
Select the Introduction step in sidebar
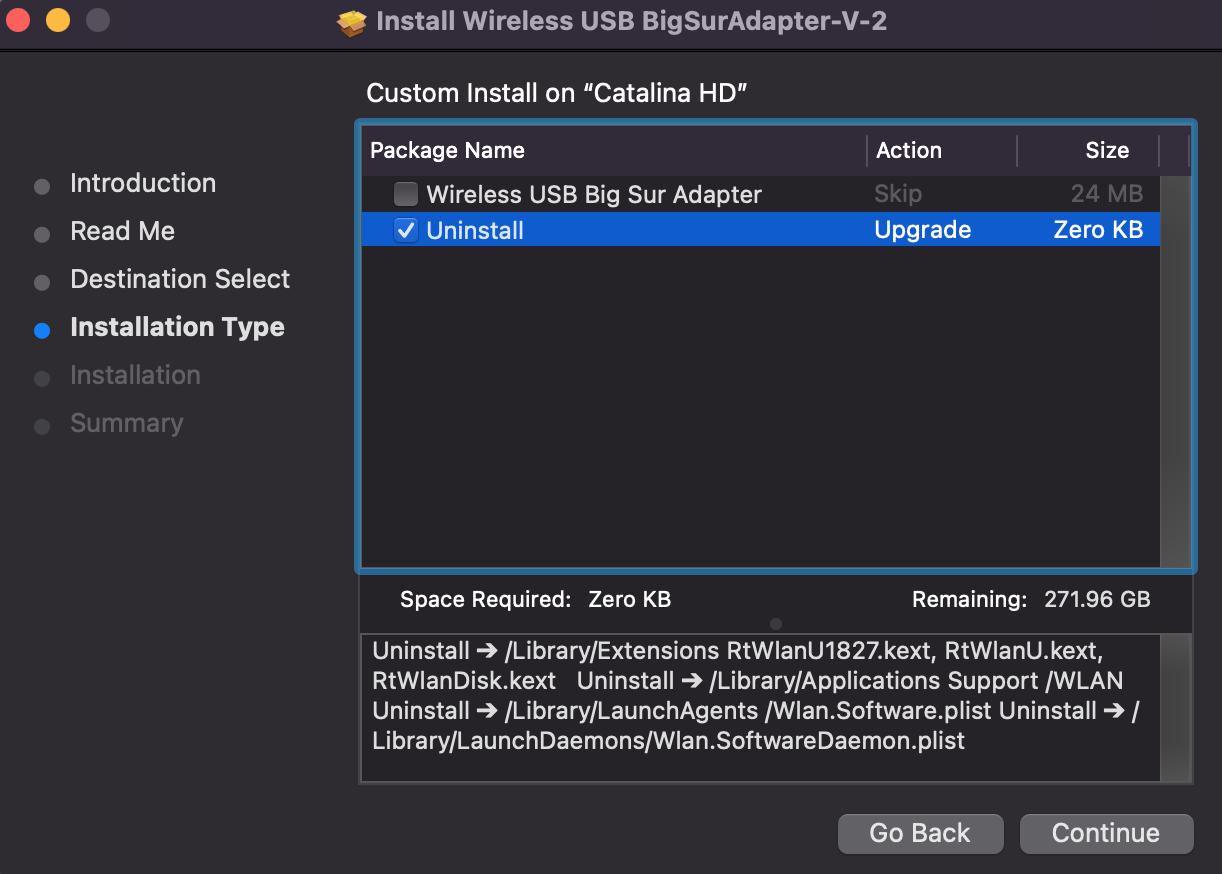click(x=143, y=183)
